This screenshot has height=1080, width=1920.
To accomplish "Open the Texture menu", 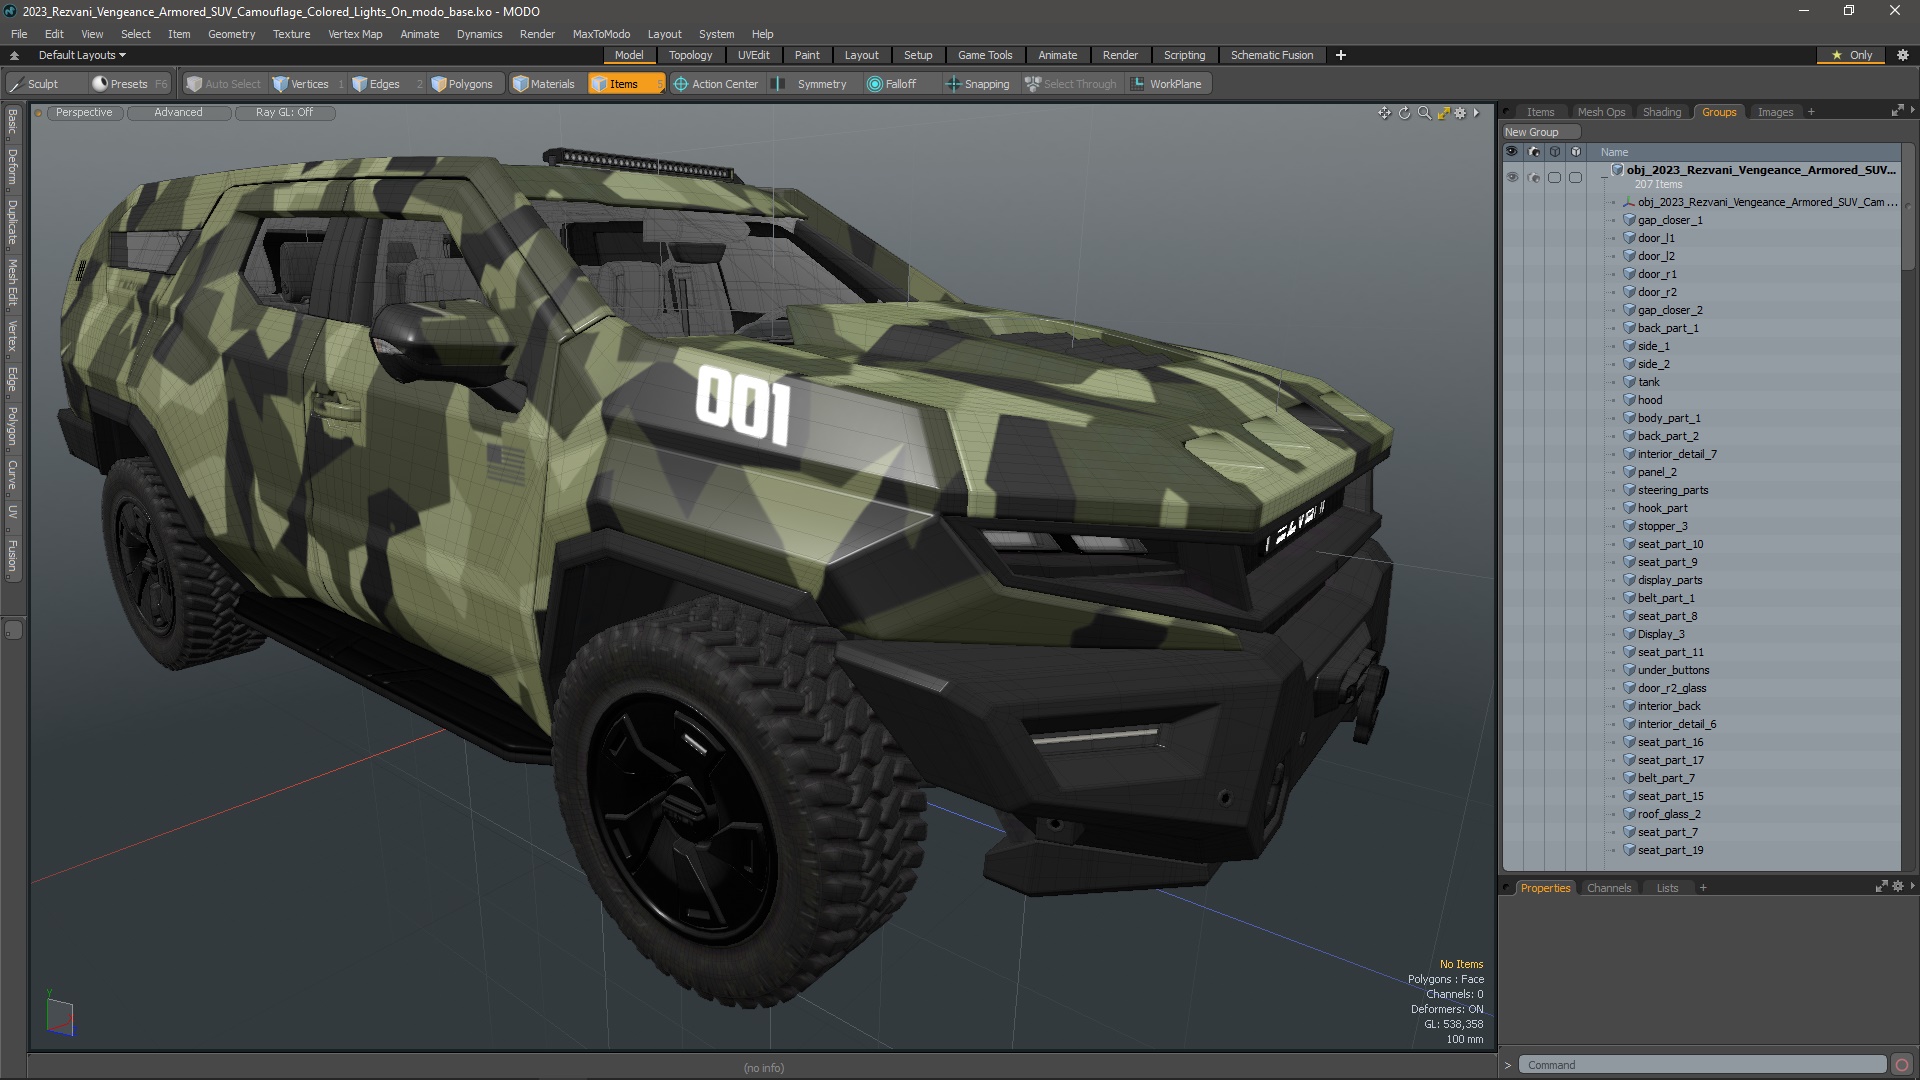I will click(291, 34).
